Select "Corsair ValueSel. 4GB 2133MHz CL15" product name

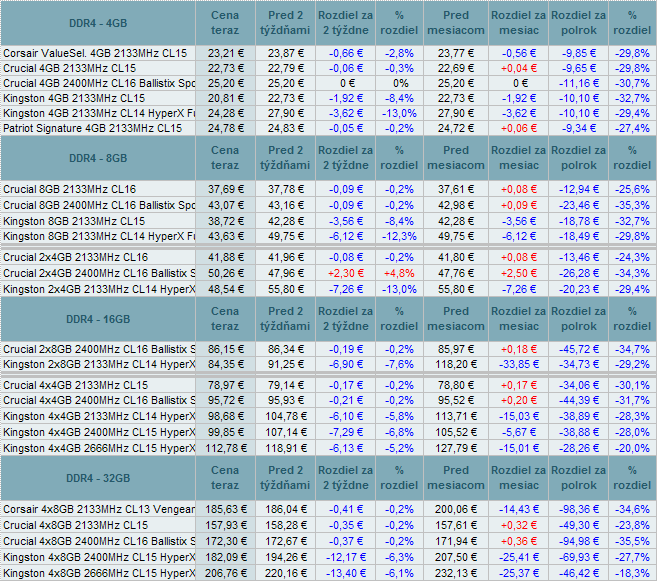pos(95,53)
